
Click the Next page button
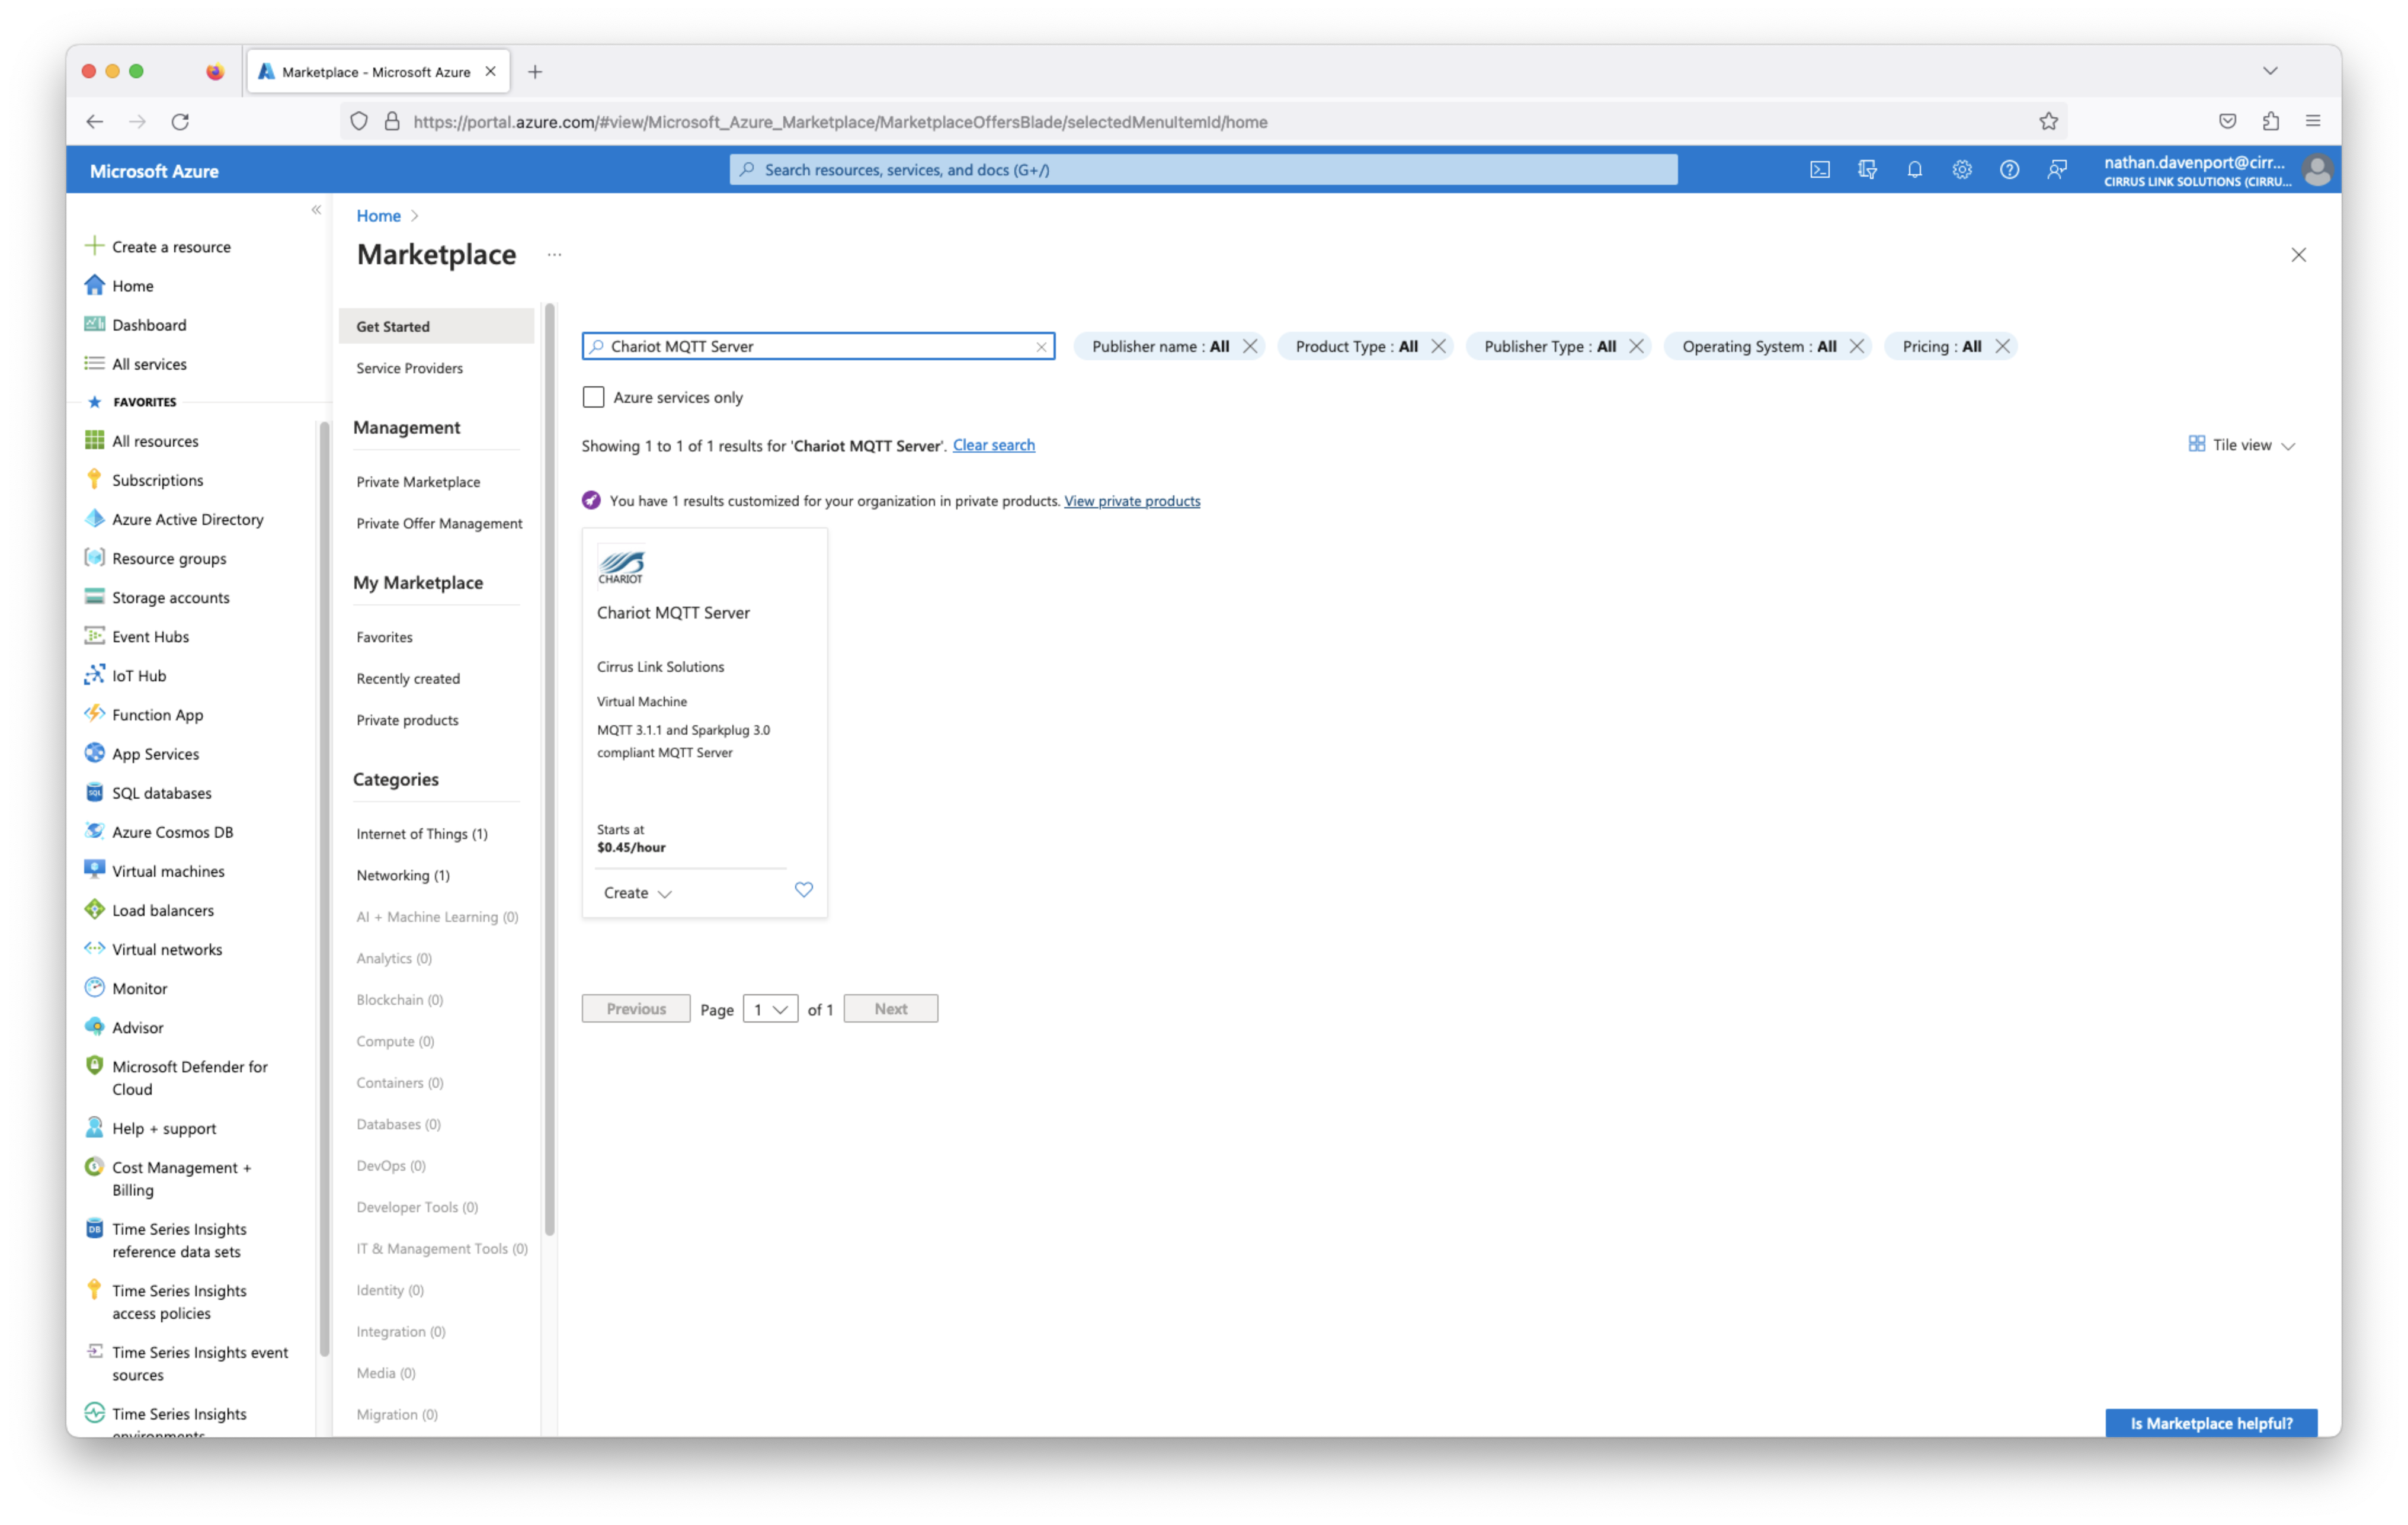890,1008
